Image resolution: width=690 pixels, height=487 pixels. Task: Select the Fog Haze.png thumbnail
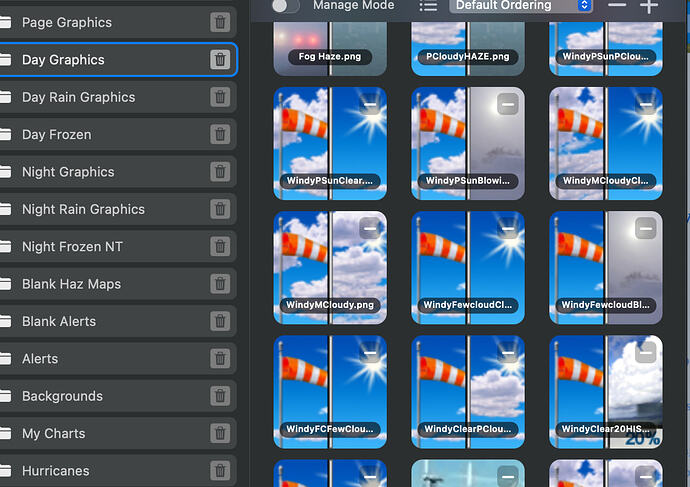(330, 49)
